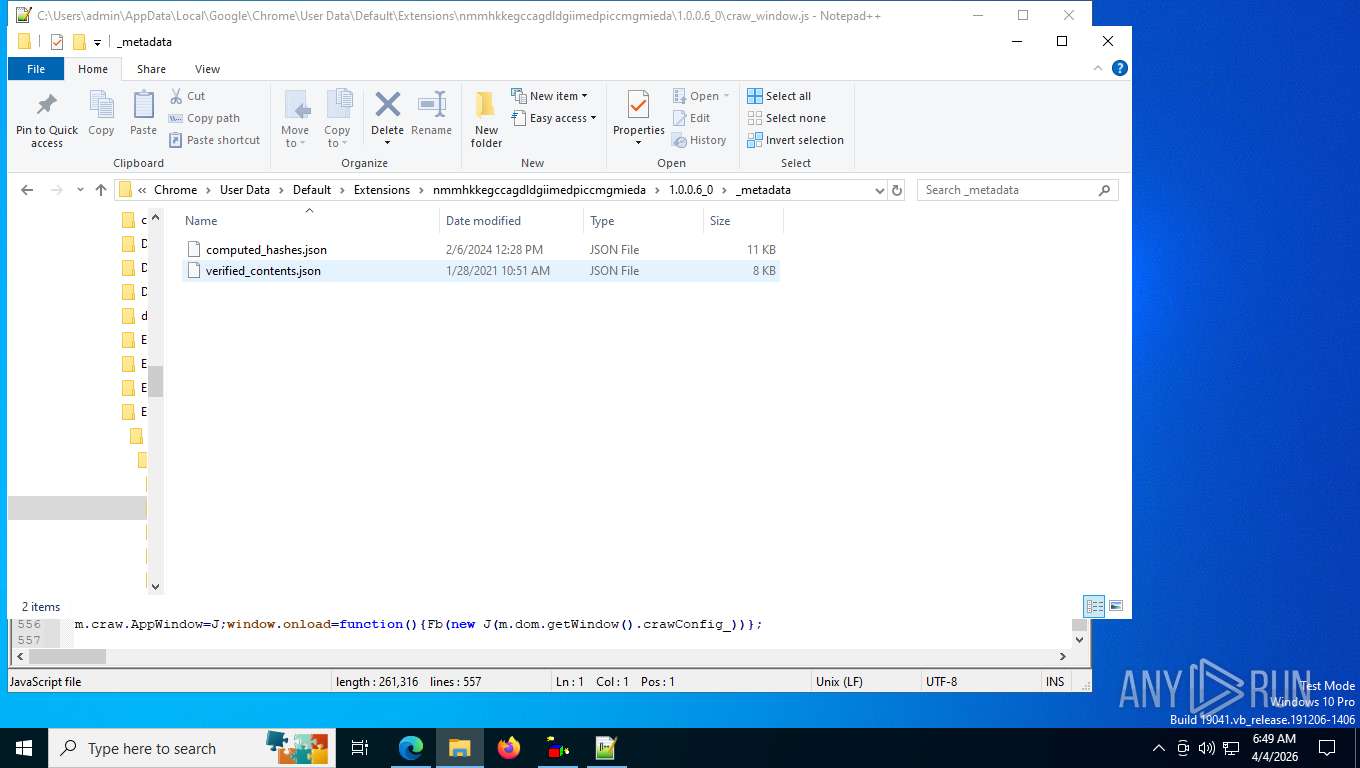Image resolution: width=1360 pixels, height=768 pixels.
Task: Expand address bar history dropdown
Action: [x=879, y=190]
